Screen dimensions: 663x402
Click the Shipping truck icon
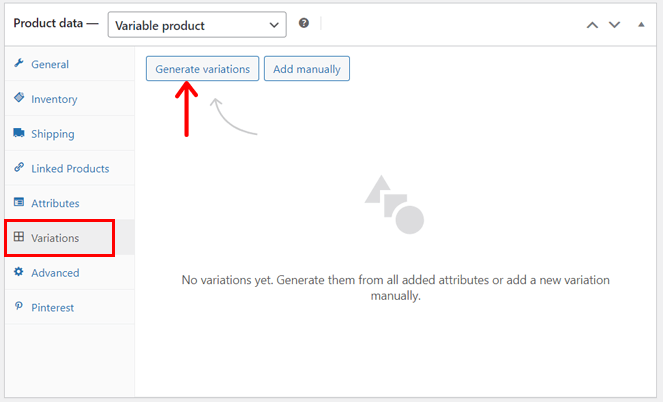click(x=19, y=134)
